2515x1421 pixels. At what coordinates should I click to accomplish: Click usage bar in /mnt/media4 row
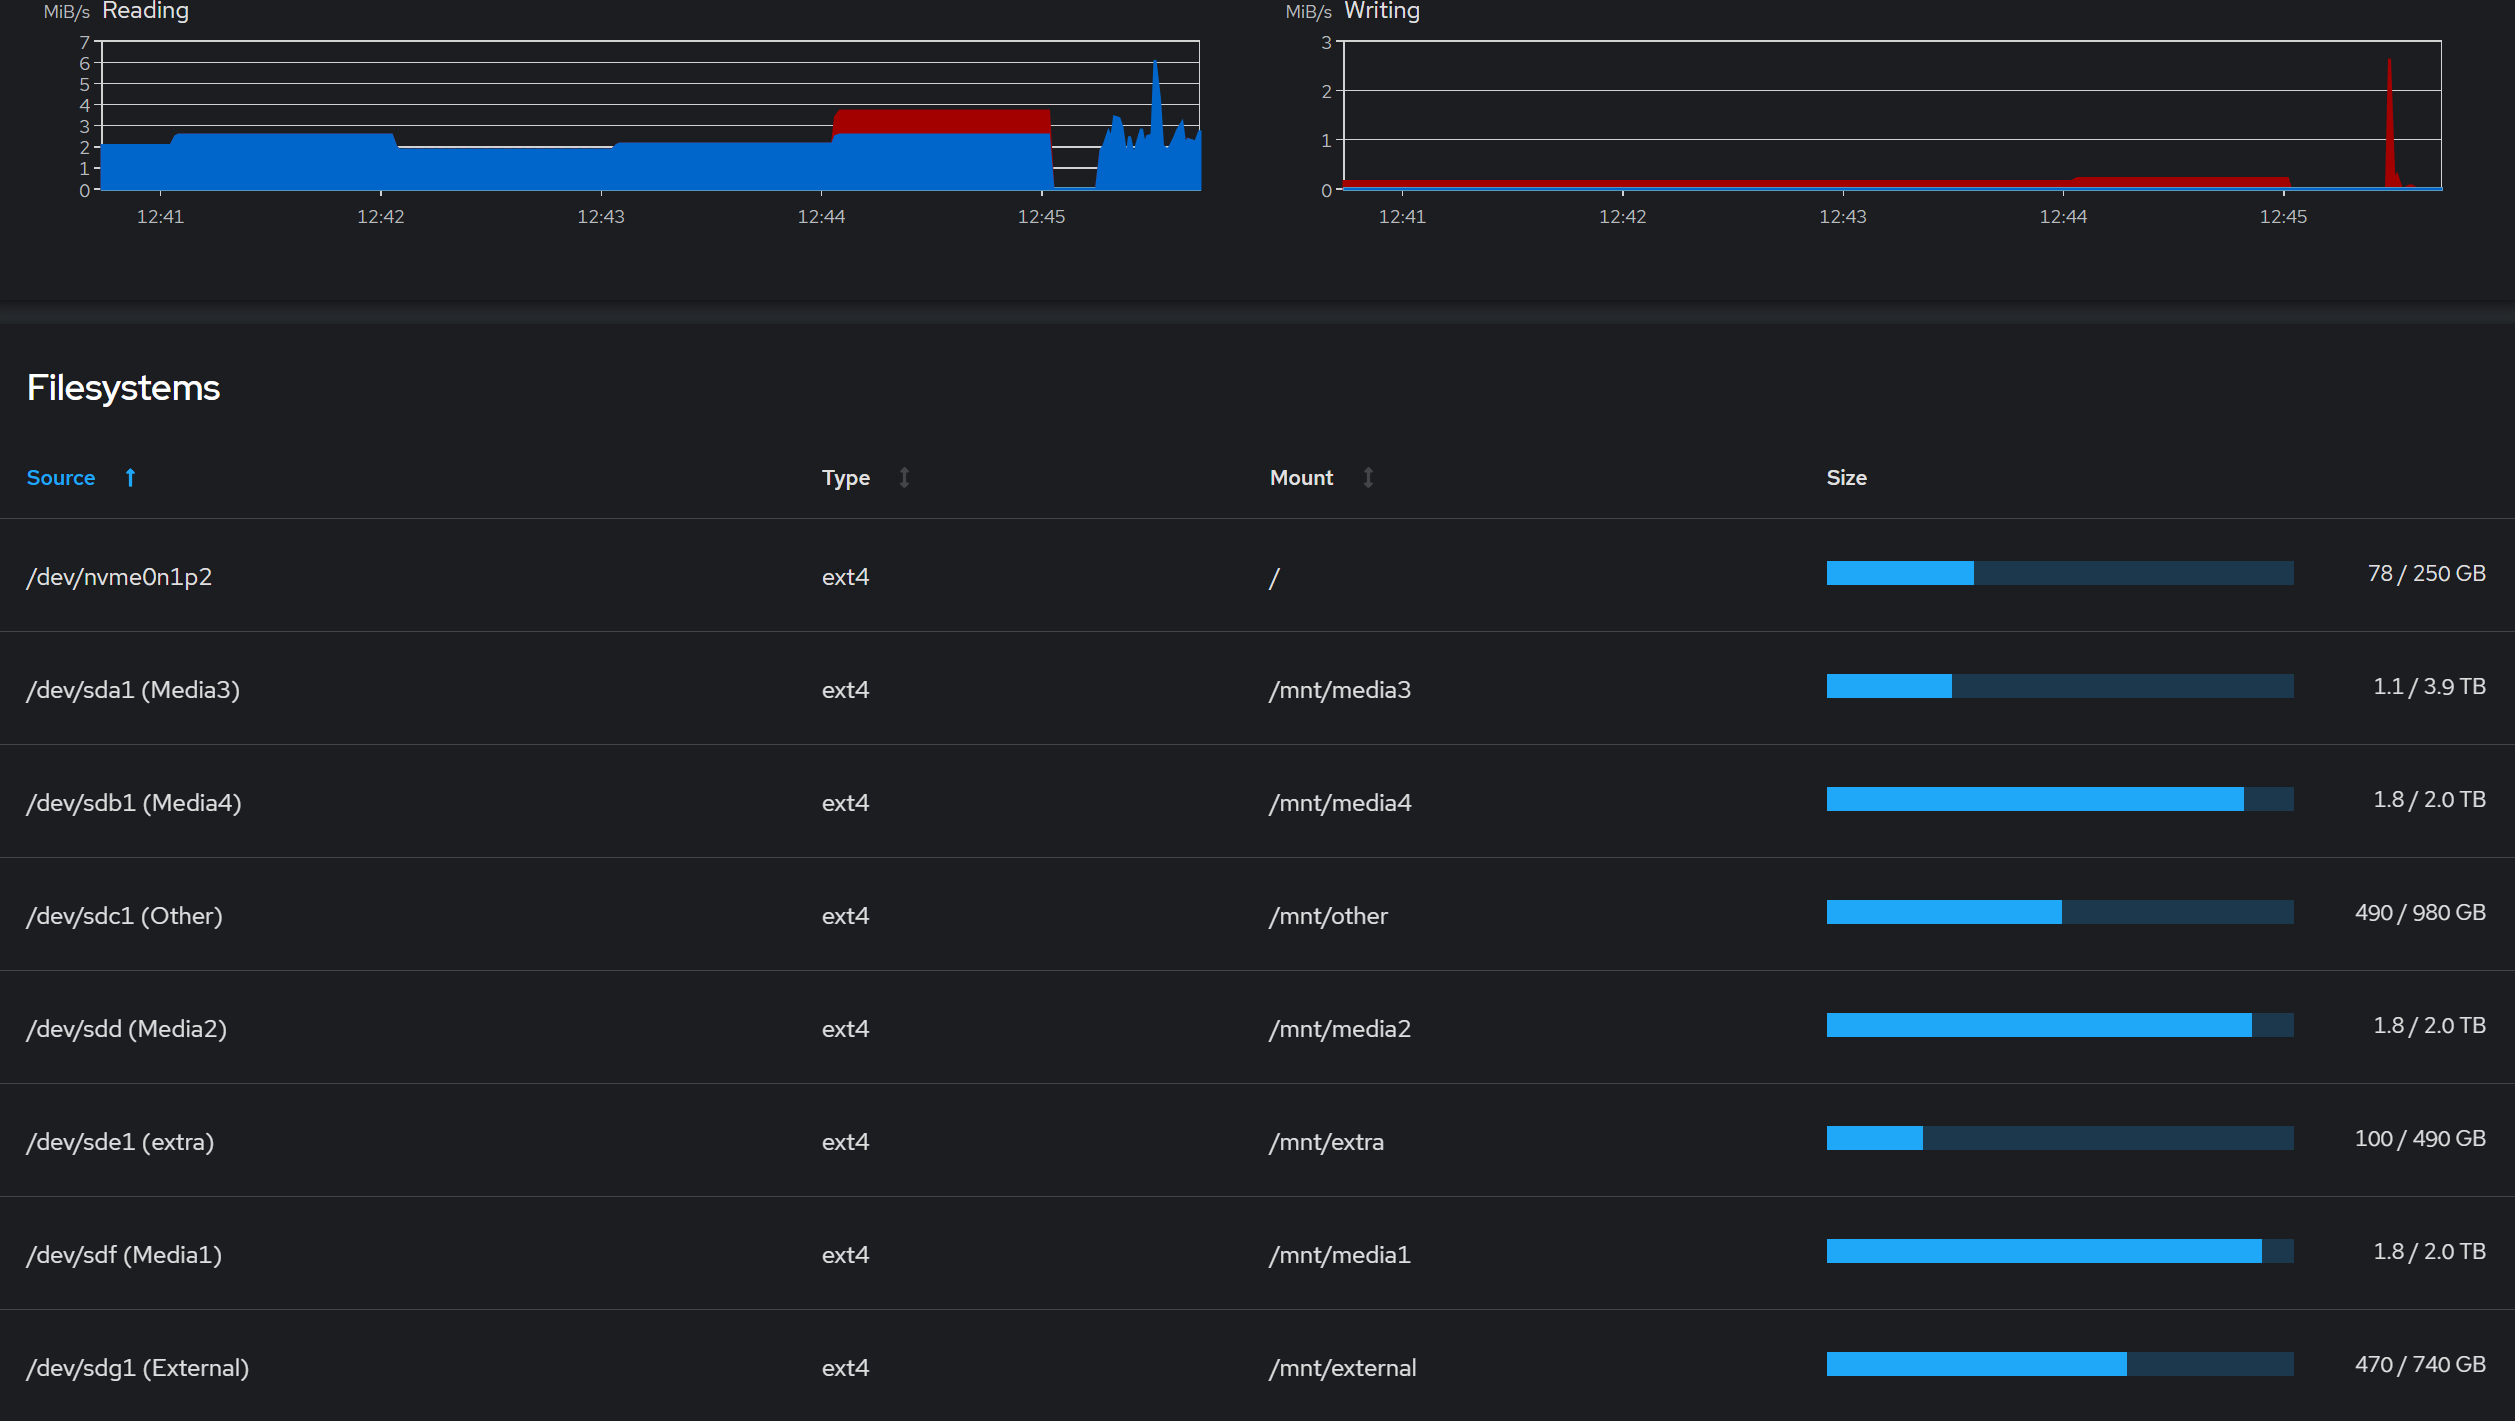(2060, 799)
